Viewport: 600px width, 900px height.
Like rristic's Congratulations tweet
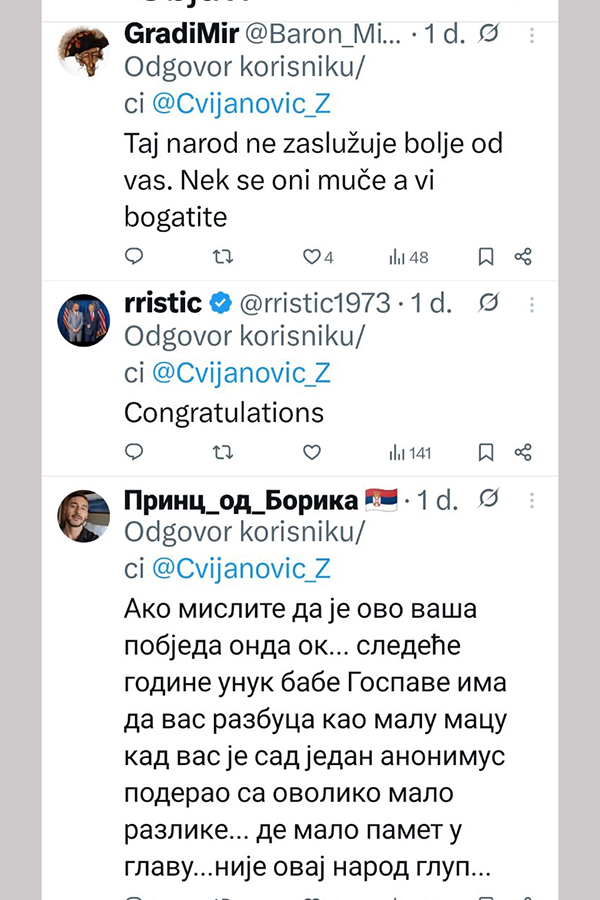(312, 453)
